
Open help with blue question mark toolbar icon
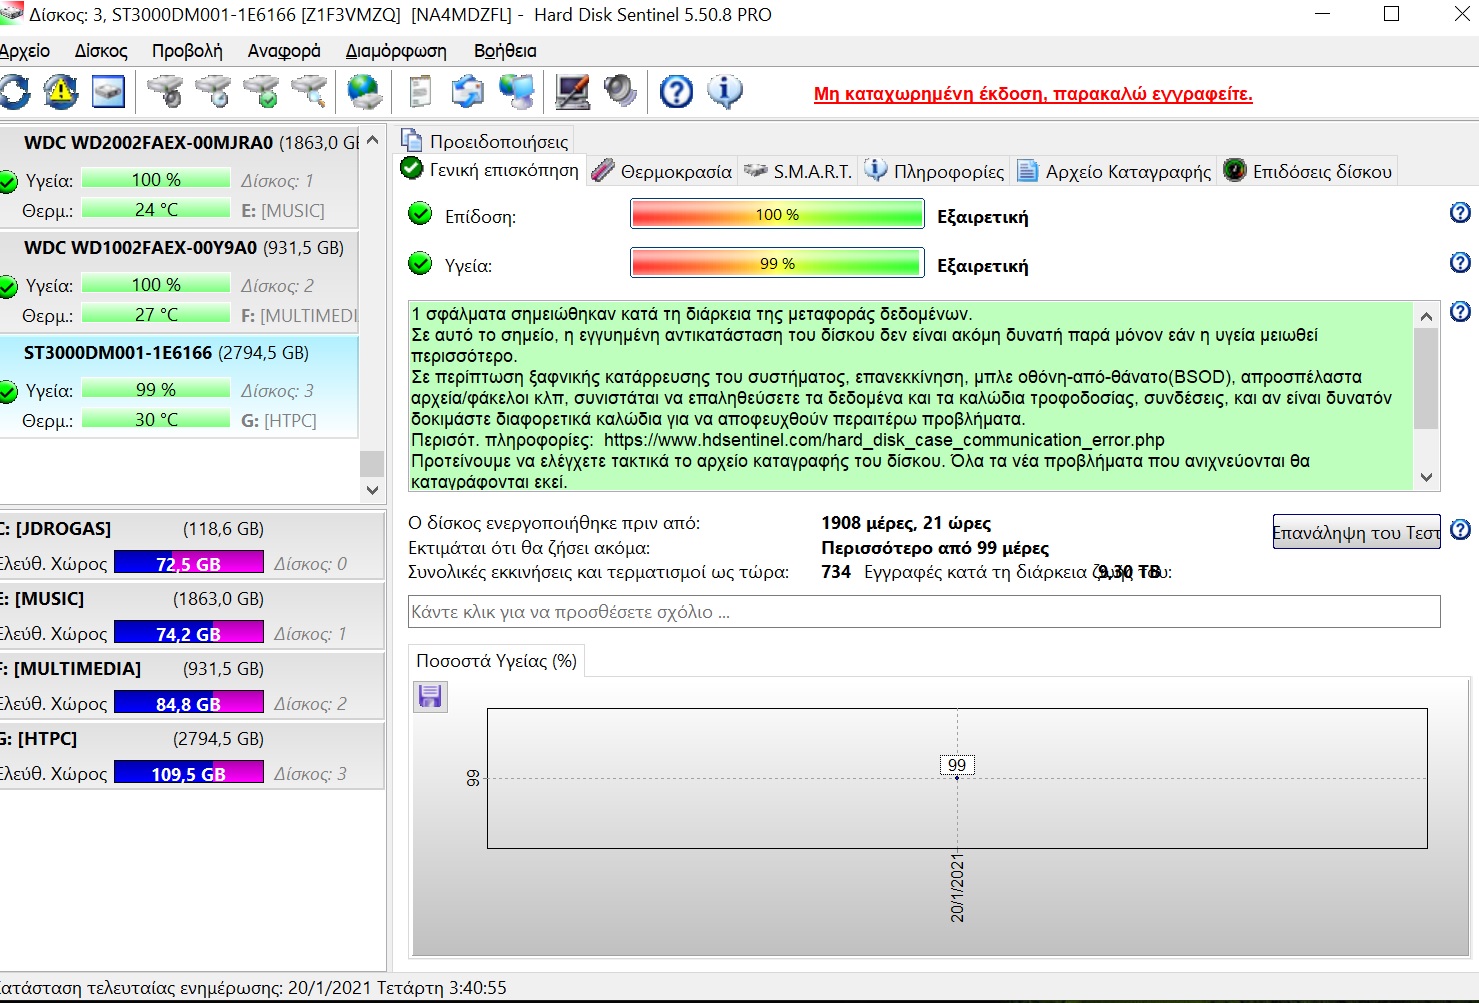tap(676, 92)
